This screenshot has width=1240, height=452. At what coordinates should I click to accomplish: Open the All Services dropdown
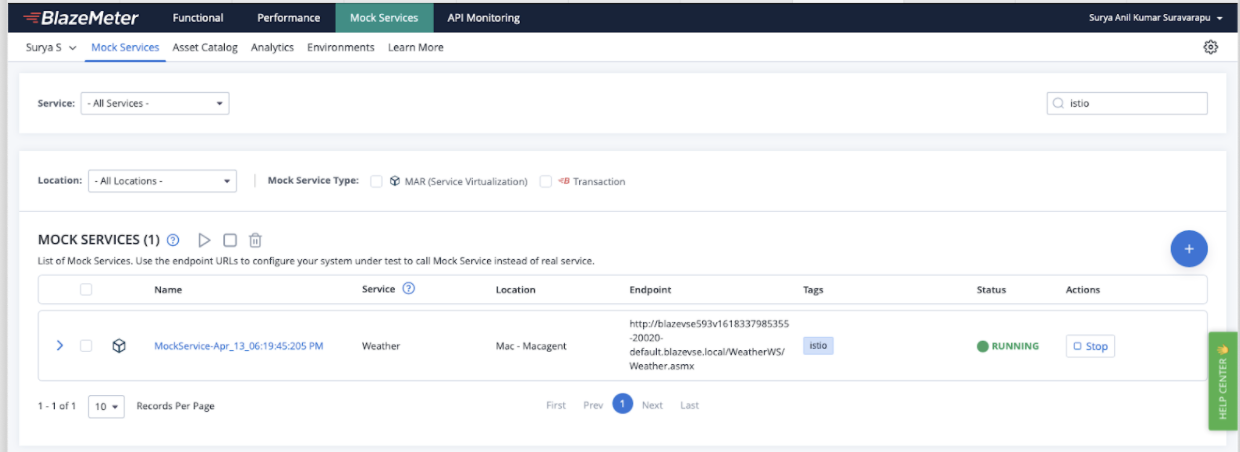point(155,103)
